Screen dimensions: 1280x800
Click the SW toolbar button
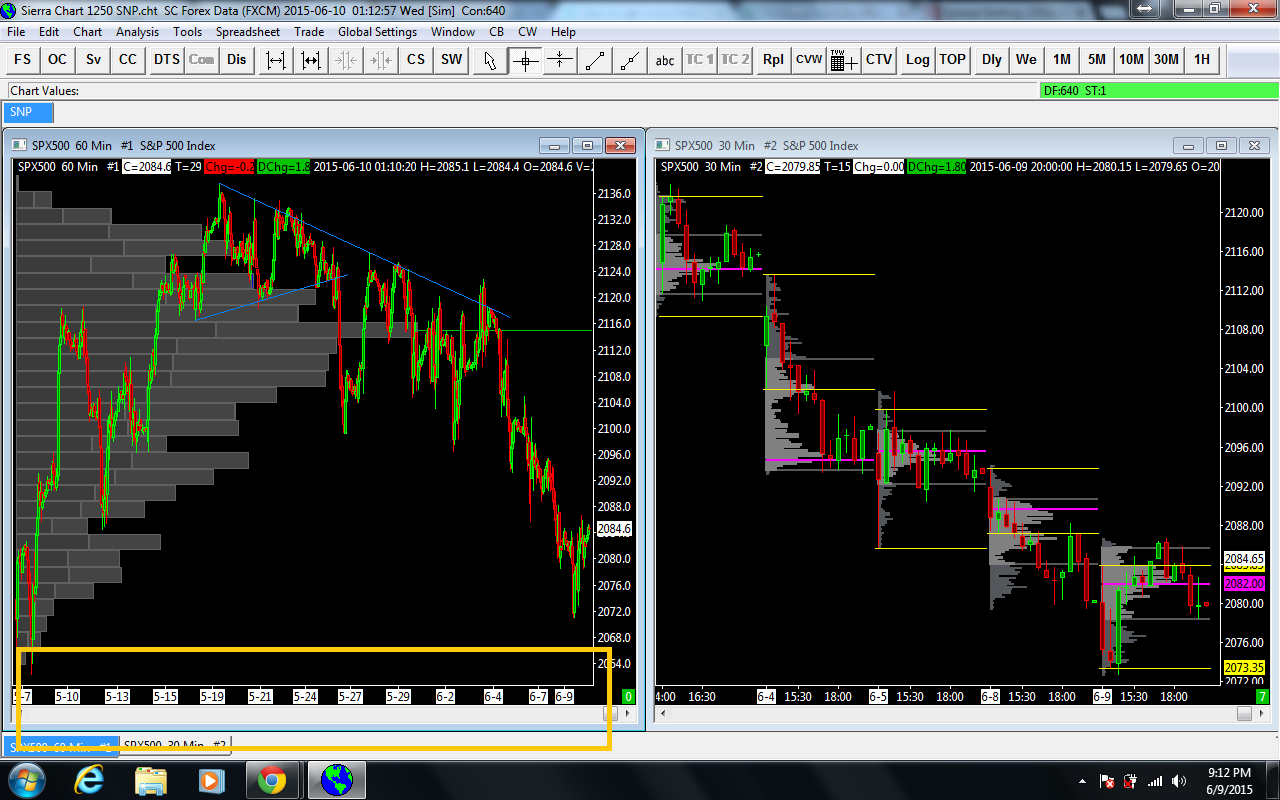(452, 59)
